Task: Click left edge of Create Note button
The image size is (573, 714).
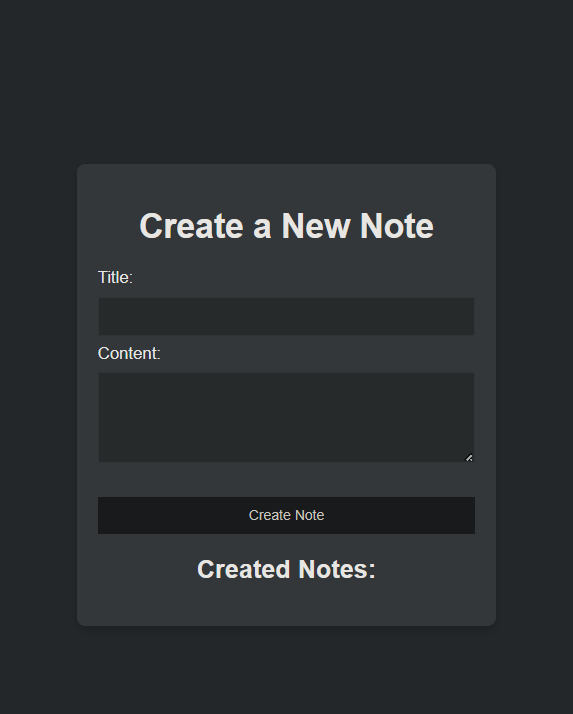Action: pos(102,515)
